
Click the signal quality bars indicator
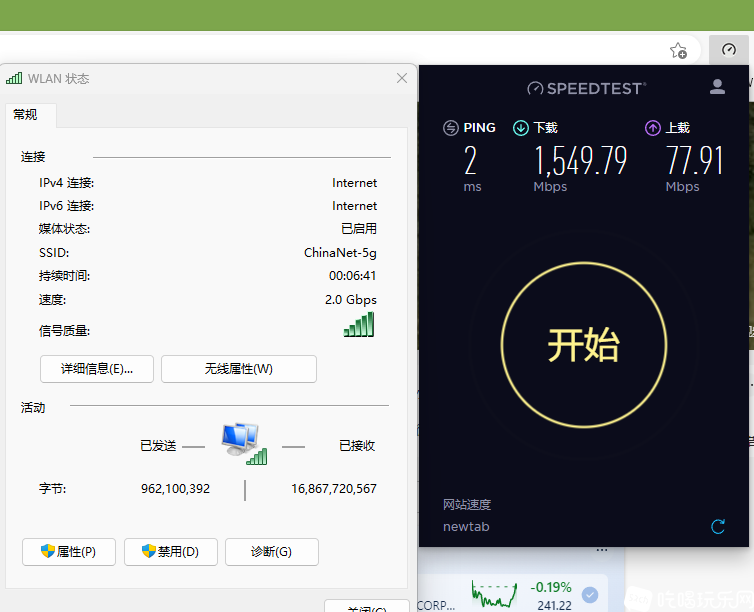click(359, 325)
